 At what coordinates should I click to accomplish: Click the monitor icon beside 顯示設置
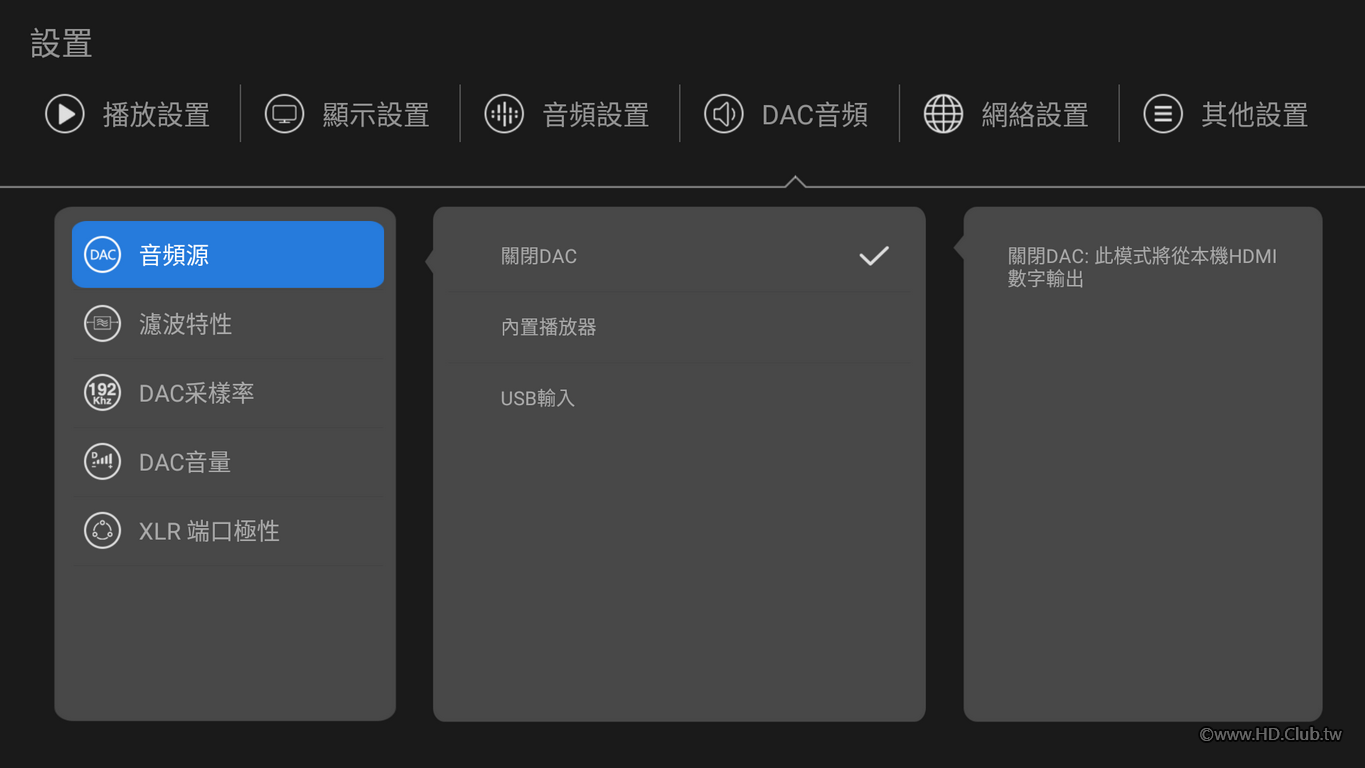[x=284, y=114]
